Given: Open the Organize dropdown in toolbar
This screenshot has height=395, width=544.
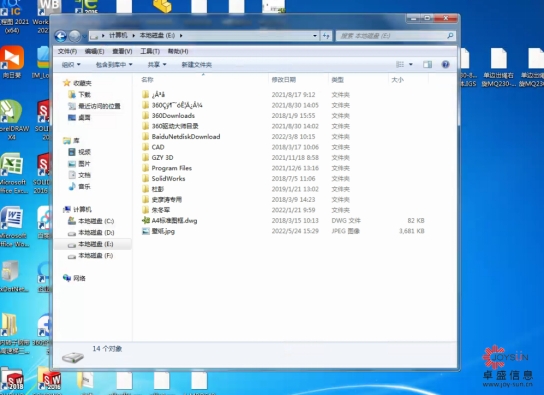Looking at the screenshot, I should pos(71,65).
